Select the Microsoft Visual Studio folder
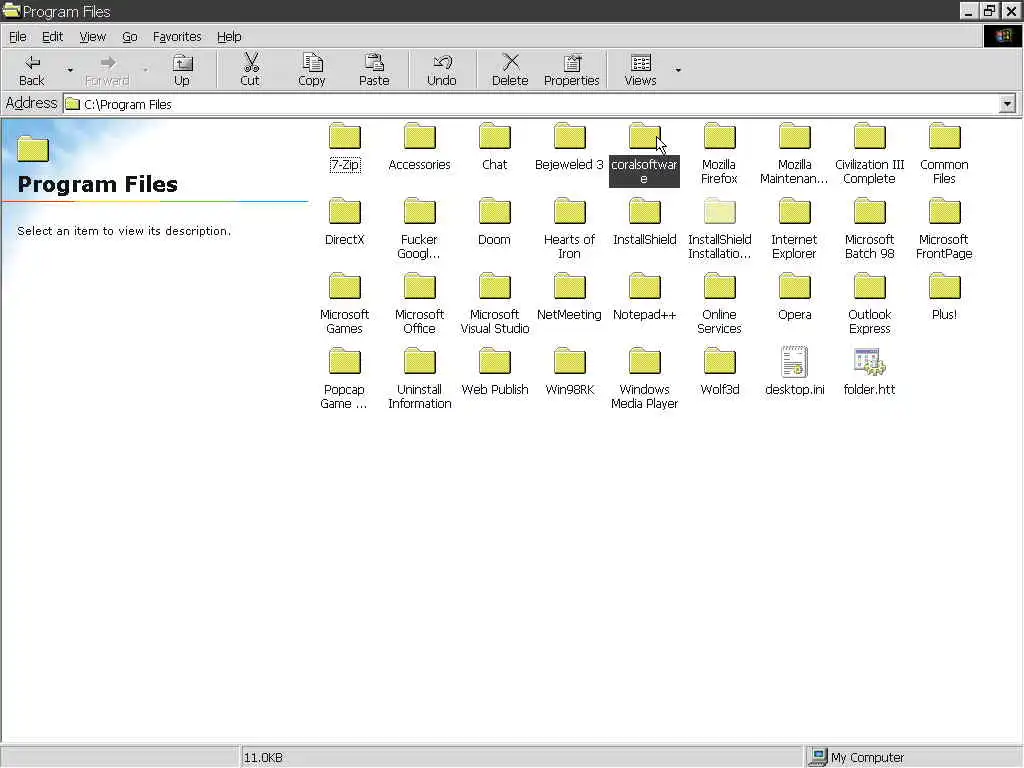The width and height of the screenshot is (1024, 768). [x=494, y=304]
